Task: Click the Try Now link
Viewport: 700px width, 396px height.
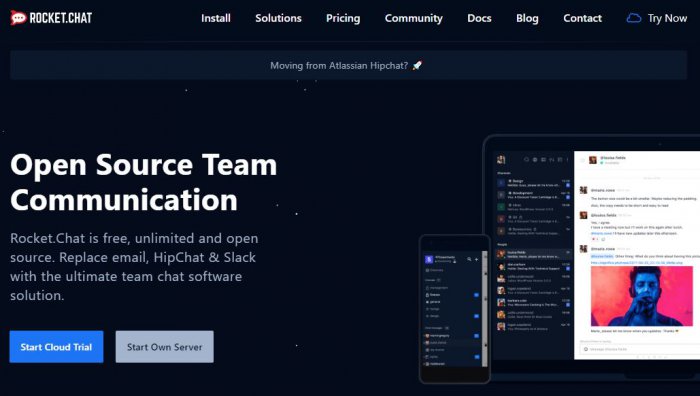Action: pos(667,18)
